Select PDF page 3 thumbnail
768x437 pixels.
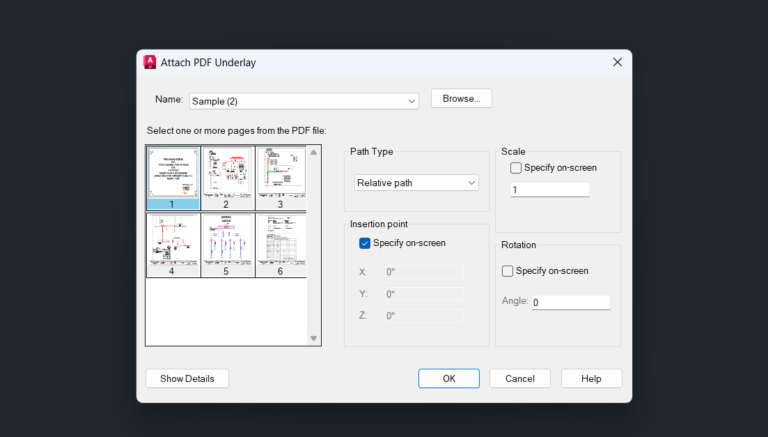(x=282, y=178)
